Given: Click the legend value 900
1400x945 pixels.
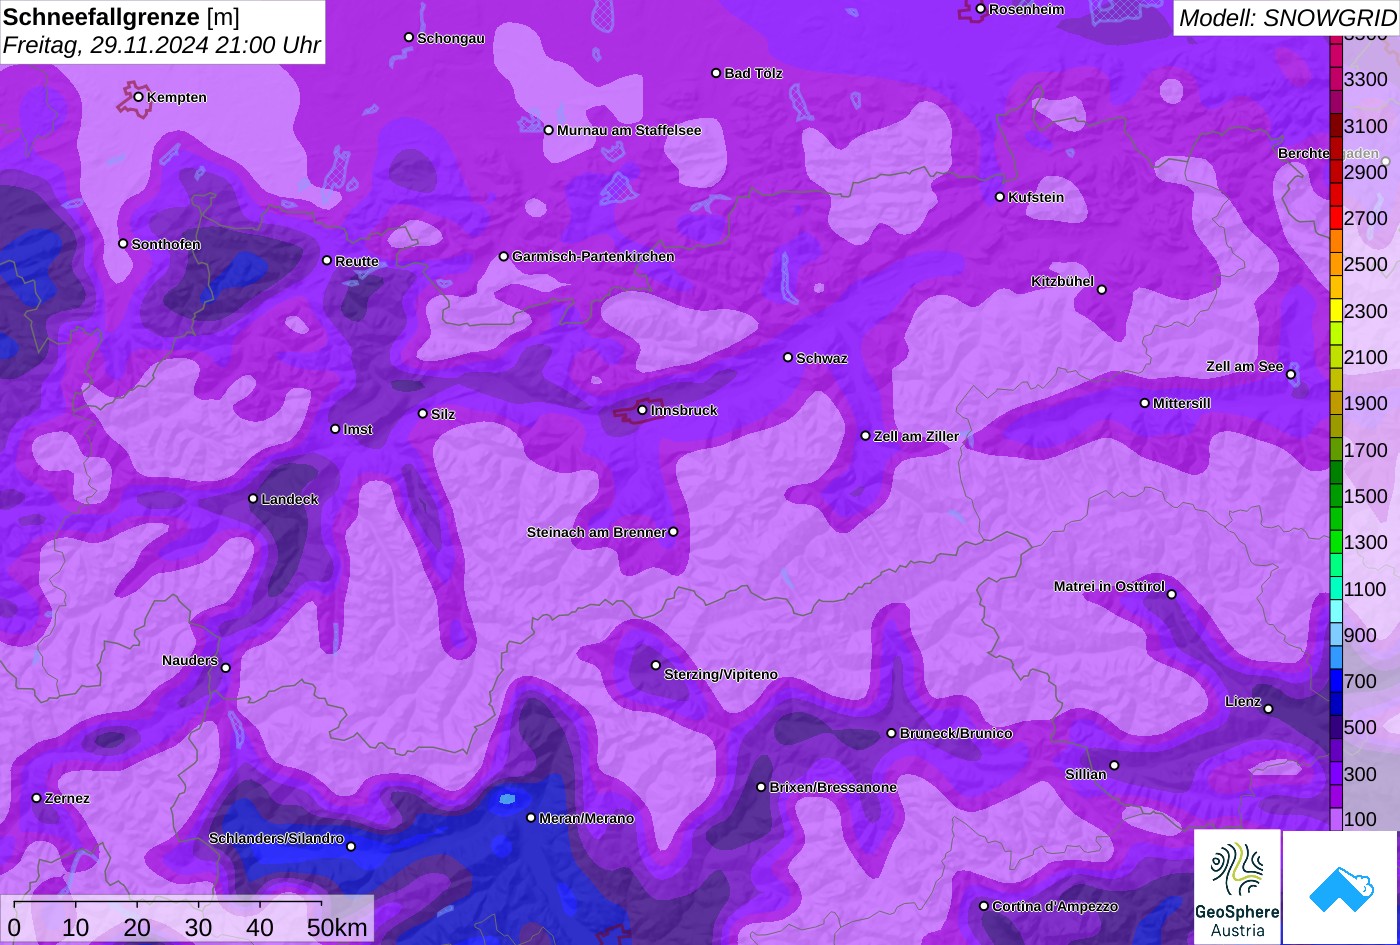Looking at the screenshot, I should click(x=1360, y=635).
